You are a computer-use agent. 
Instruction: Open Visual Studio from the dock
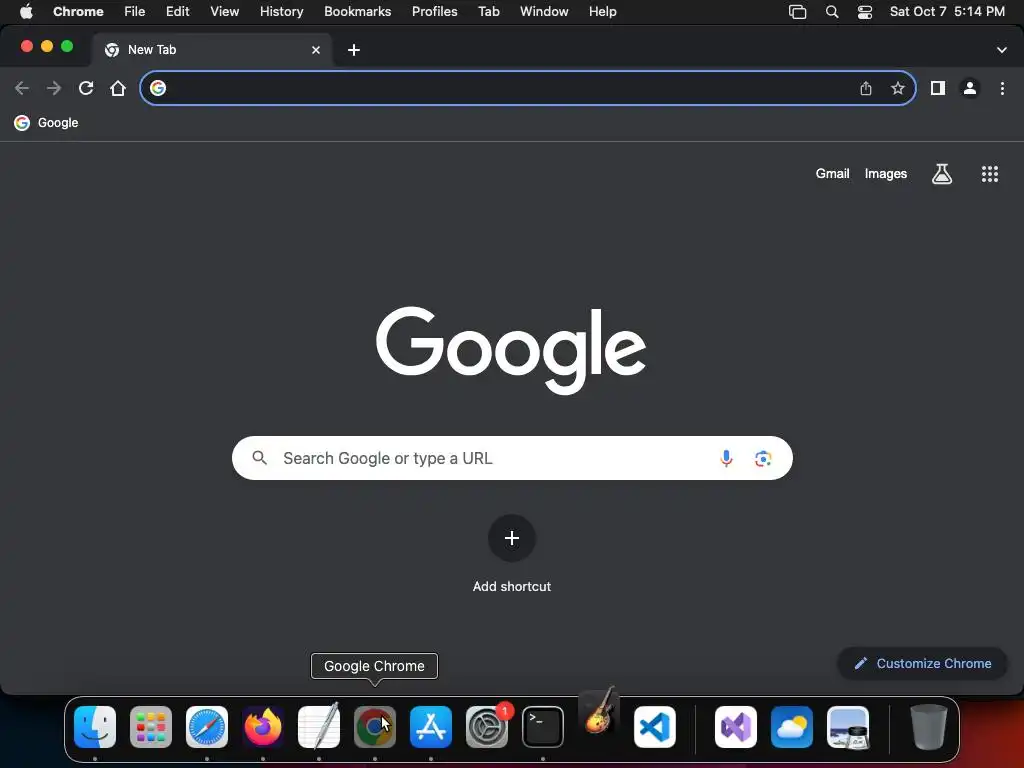point(736,727)
